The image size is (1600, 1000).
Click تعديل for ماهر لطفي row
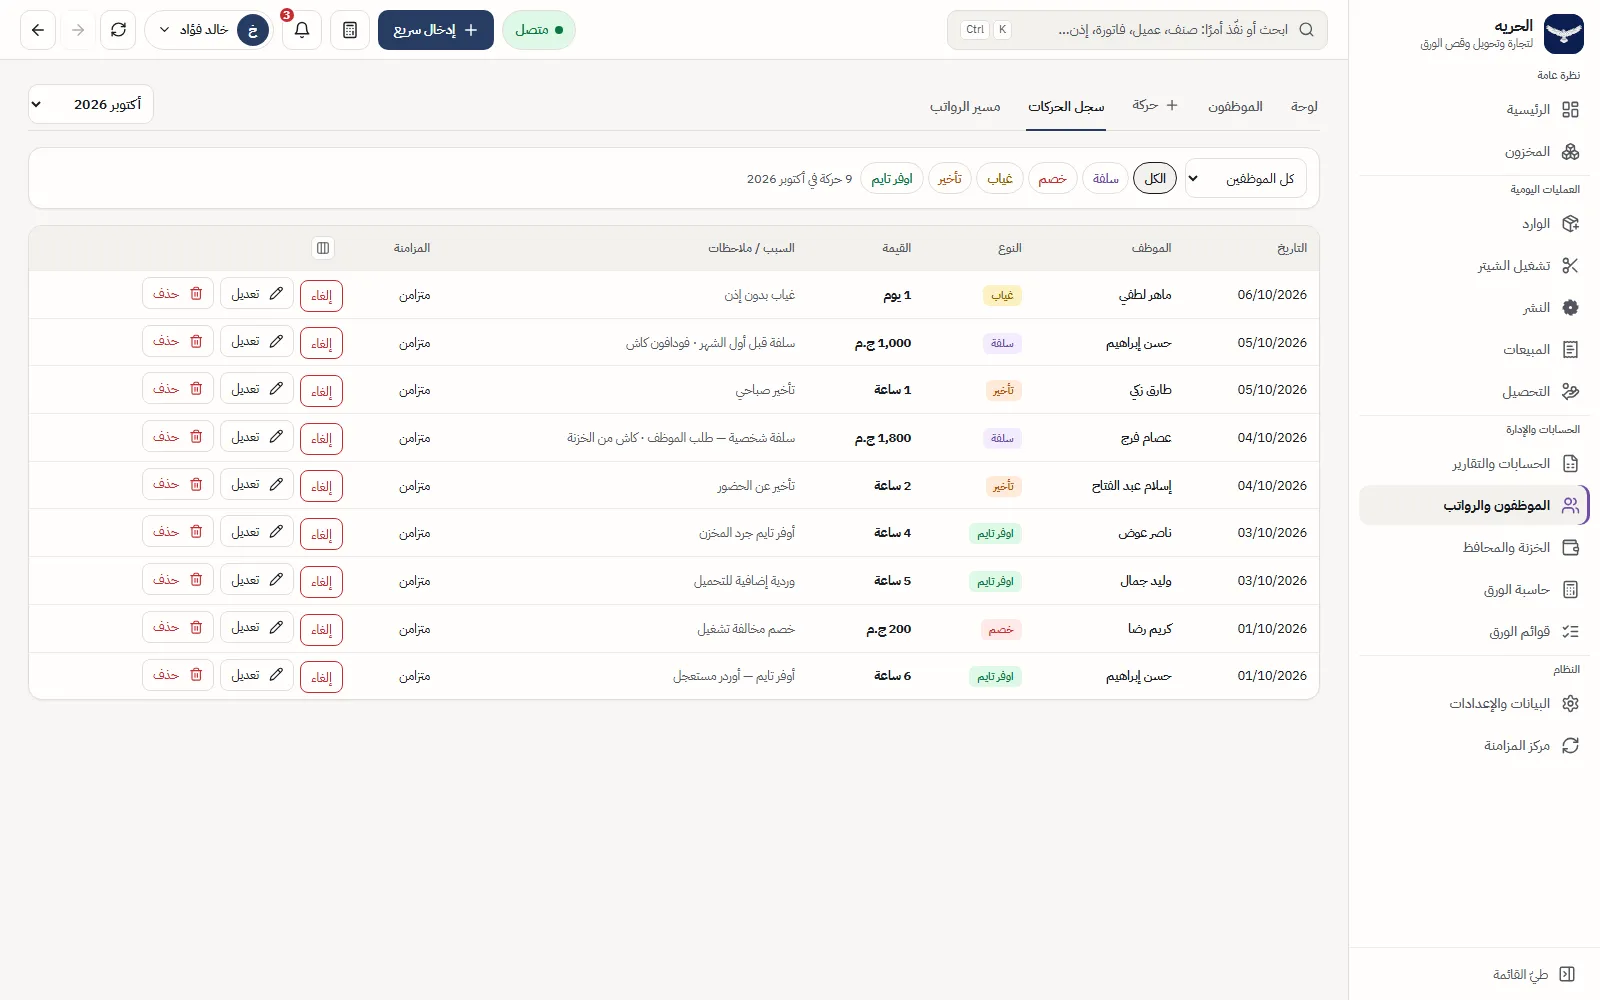[257, 294]
